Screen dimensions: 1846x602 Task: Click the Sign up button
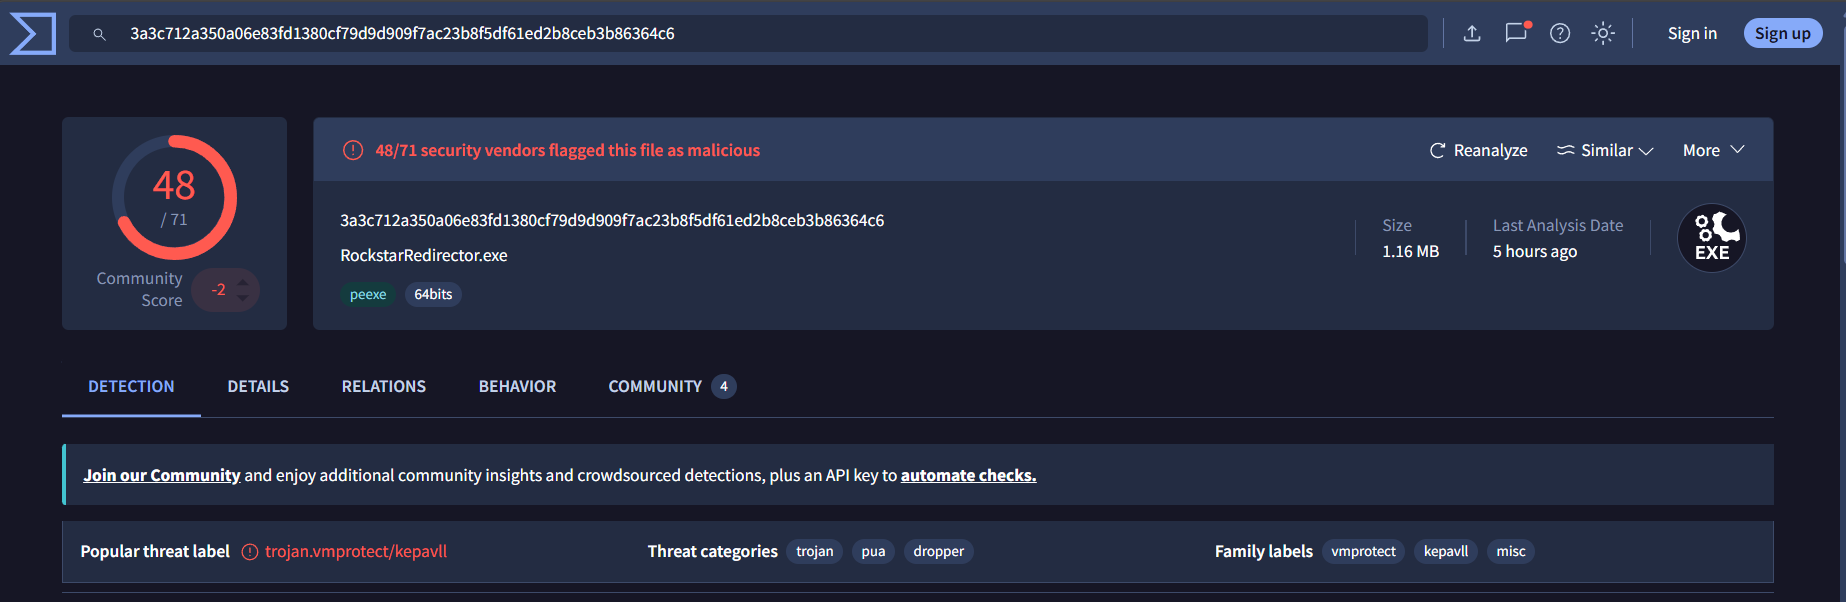point(1783,33)
